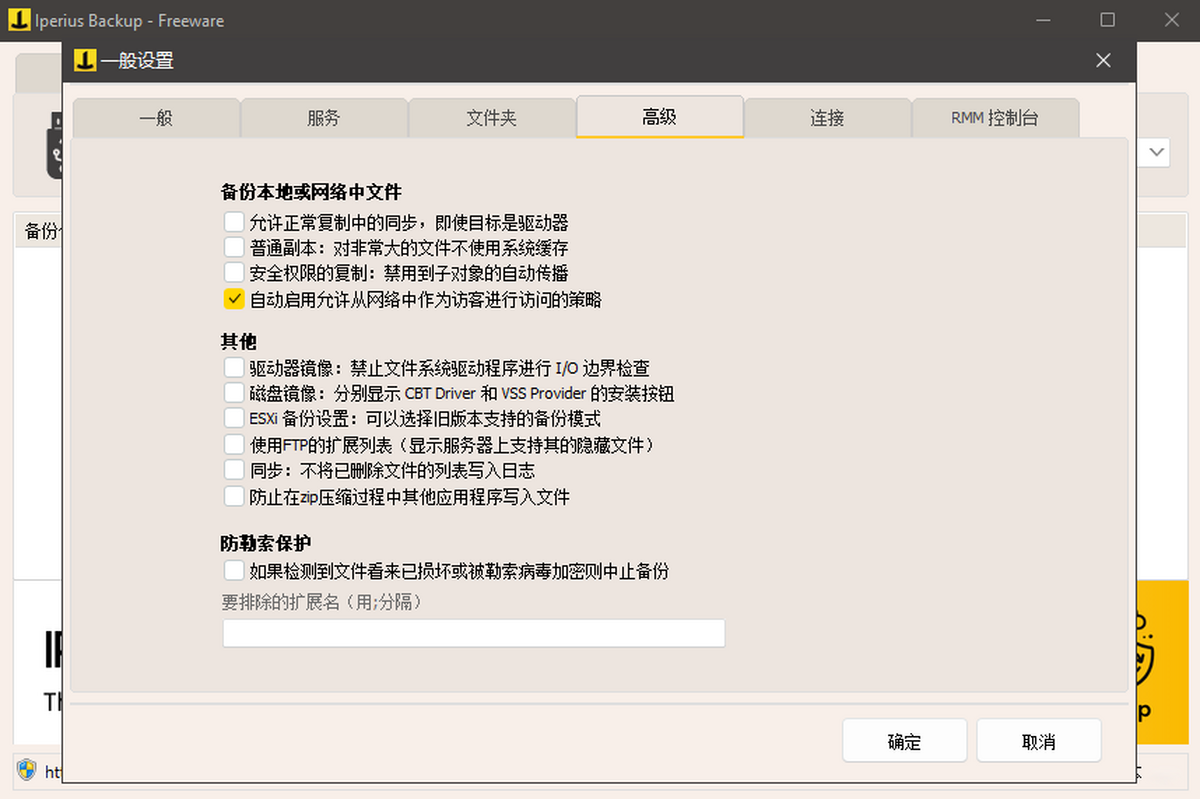Select the 文件夹 tab
The height and width of the screenshot is (799, 1200).
pos(492,118)
